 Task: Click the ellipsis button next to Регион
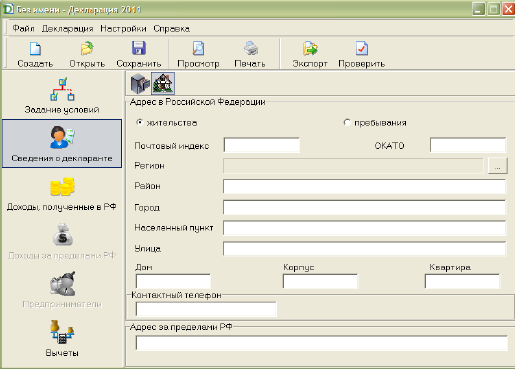[x=498, y=166]
